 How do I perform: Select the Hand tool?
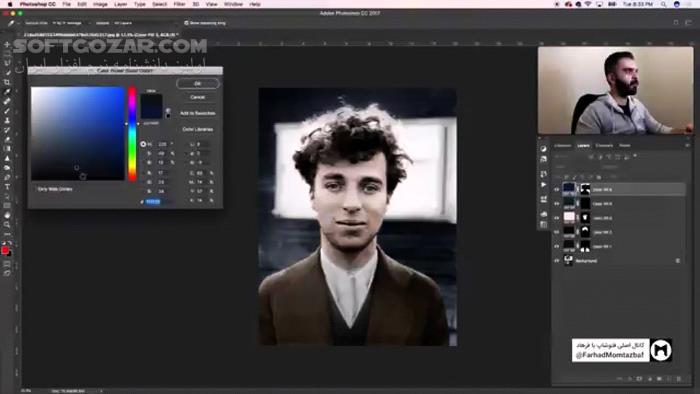point(7,215)
